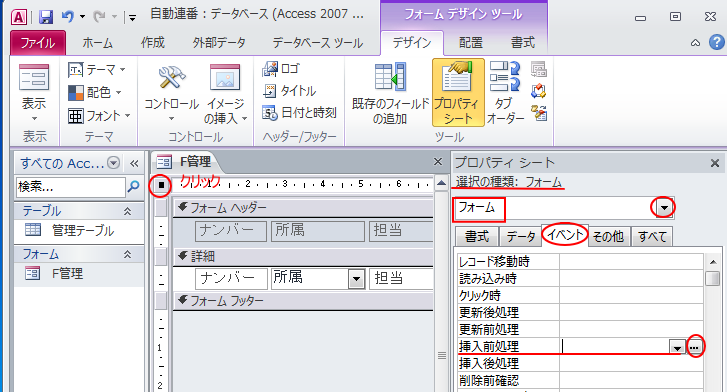Click the view code icon
Viewport: 727px width, 392px height.
pos(539,91)
